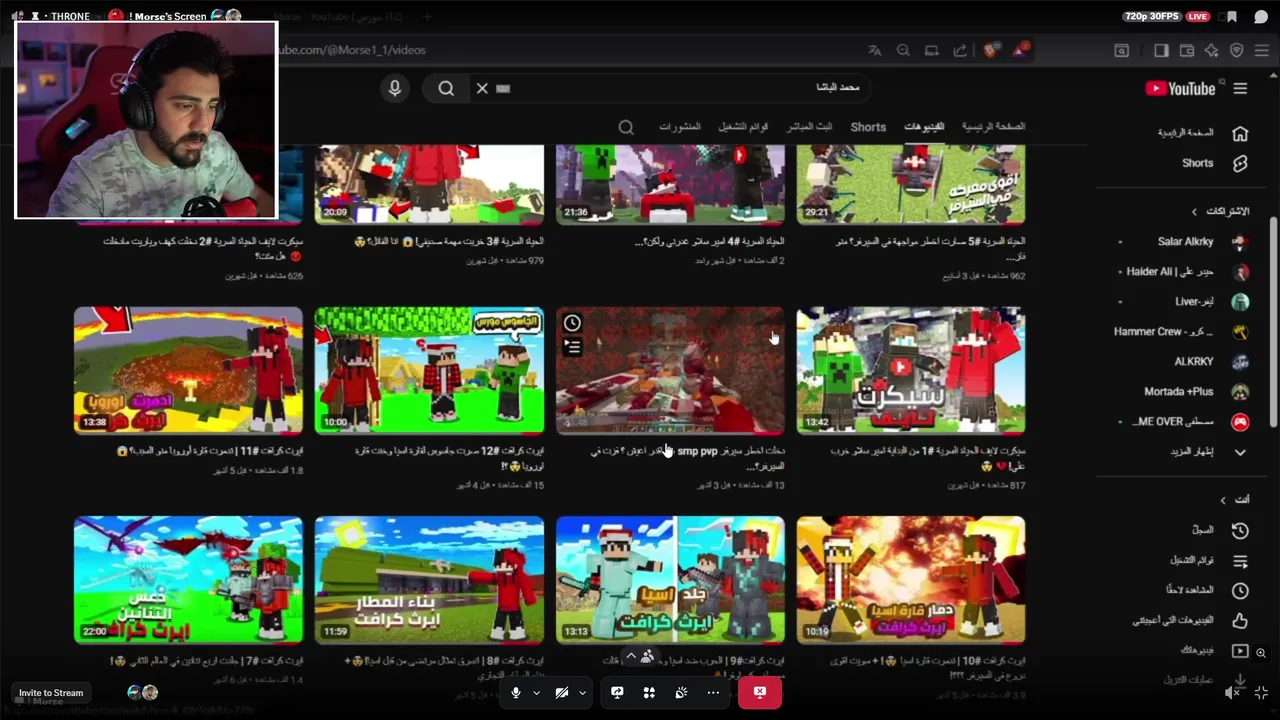Click the YouTube logo

pos(1180,88)
